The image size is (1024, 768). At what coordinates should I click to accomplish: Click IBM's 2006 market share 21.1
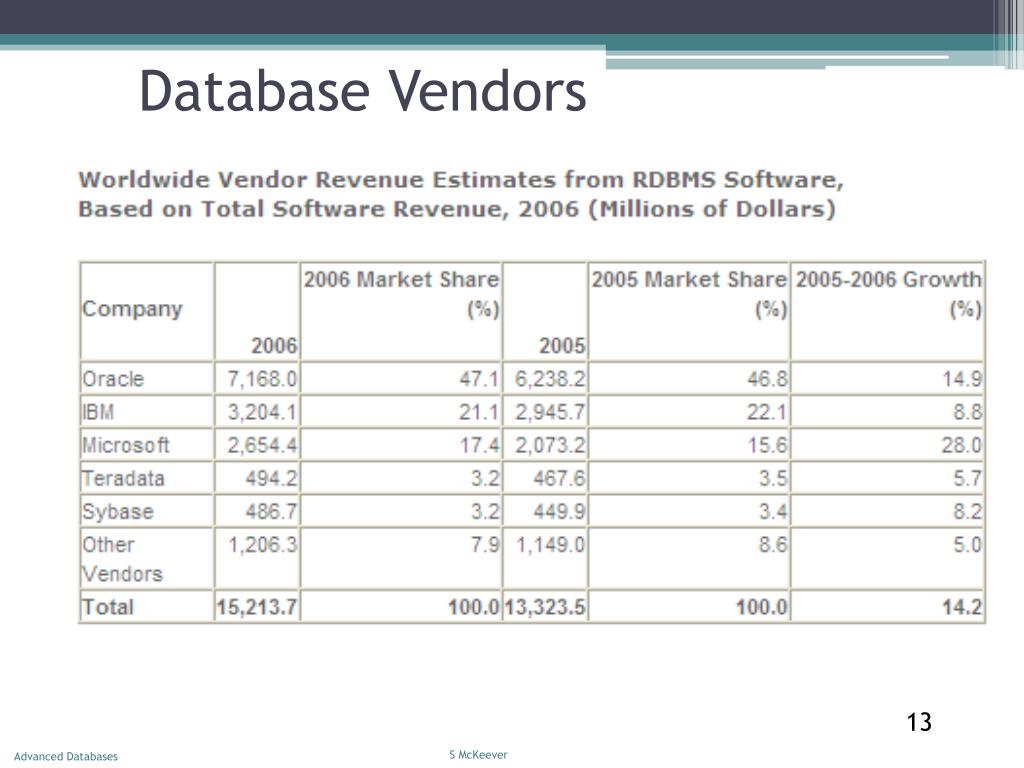coord(479,412)
